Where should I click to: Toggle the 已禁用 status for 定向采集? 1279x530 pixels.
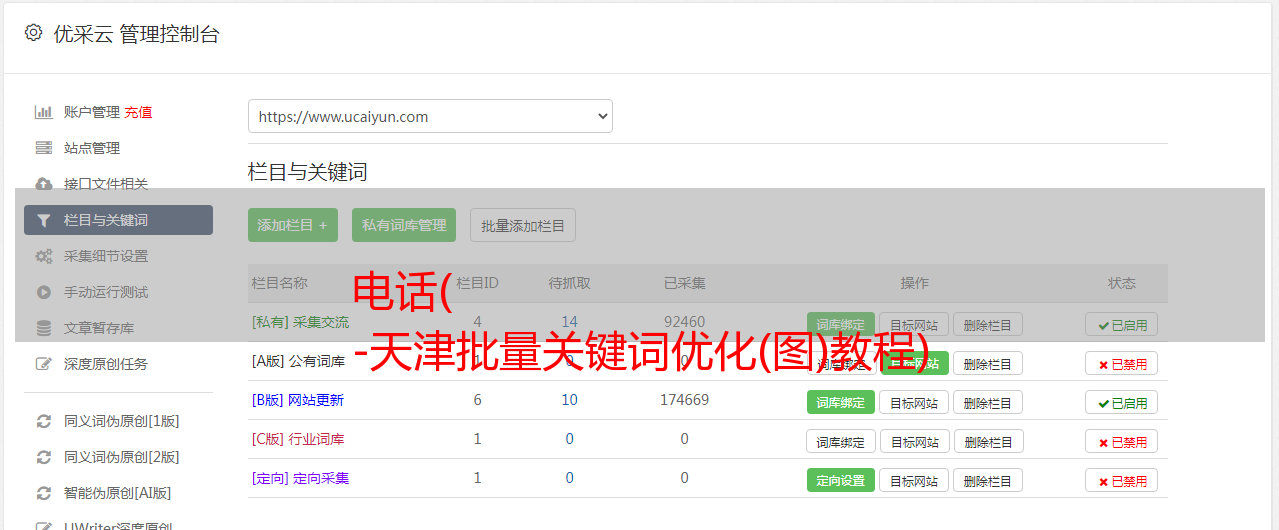point(1122,480)
